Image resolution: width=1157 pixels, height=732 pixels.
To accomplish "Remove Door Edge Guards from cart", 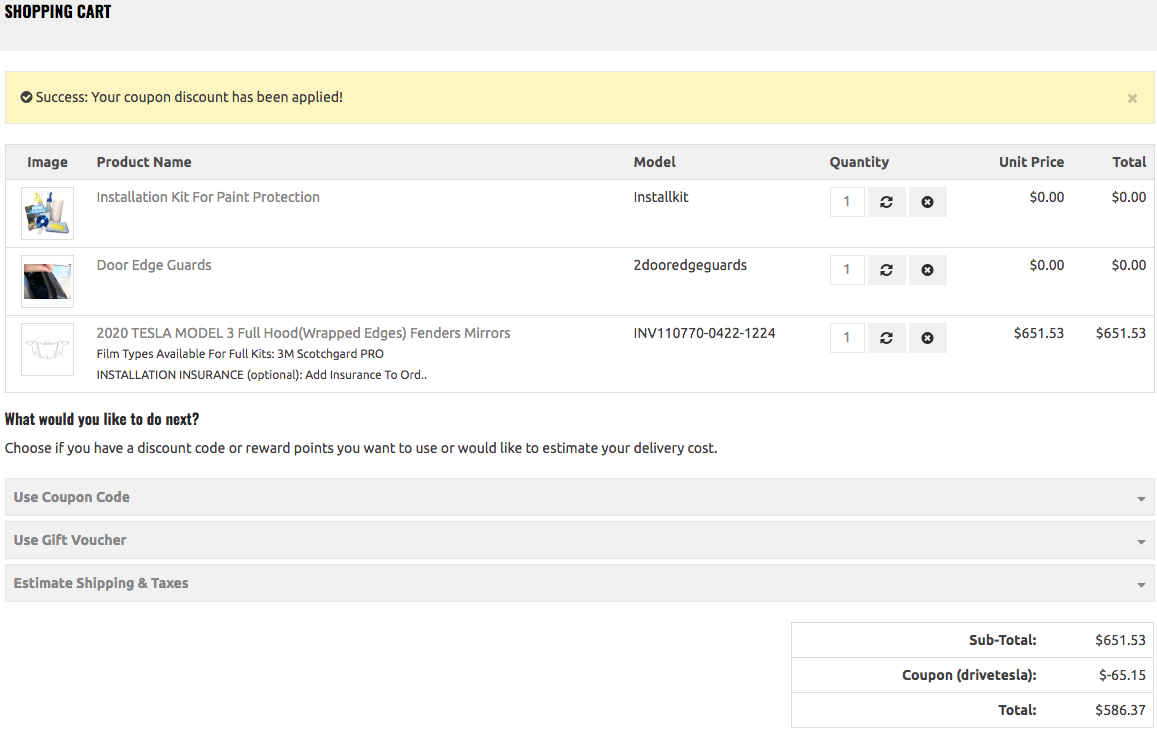I will point(927,270).
